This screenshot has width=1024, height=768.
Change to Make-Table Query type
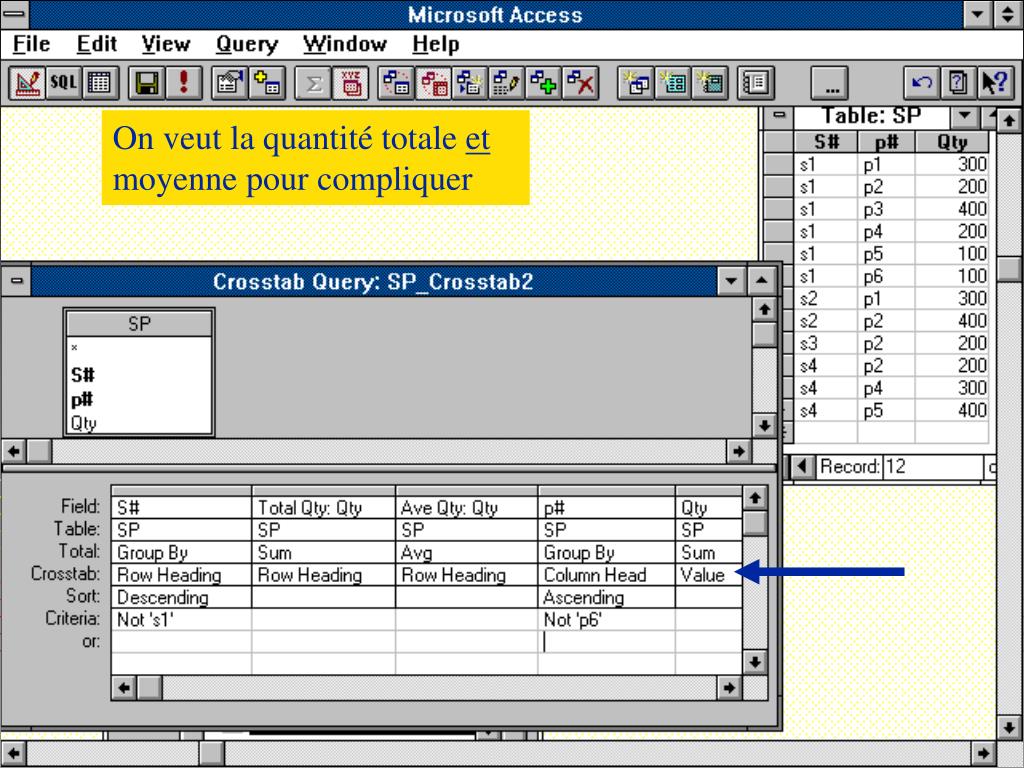coord(470,83)
